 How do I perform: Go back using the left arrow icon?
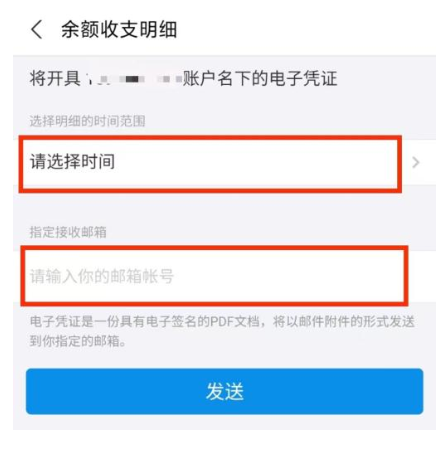pos(37,29)
